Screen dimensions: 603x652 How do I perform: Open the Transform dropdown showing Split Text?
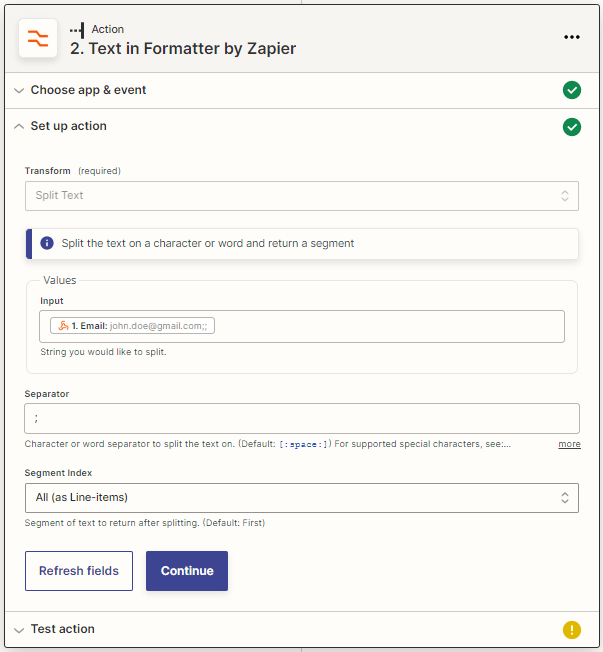click(302, 195)
